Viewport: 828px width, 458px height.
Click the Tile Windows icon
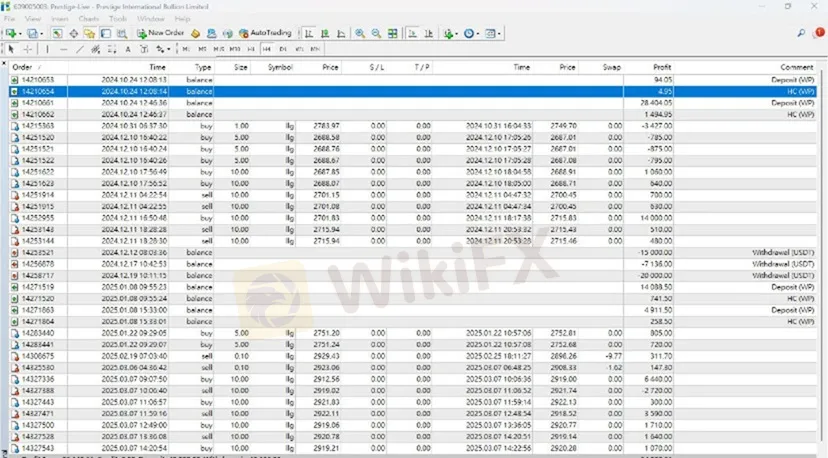[x=391, y=33]
